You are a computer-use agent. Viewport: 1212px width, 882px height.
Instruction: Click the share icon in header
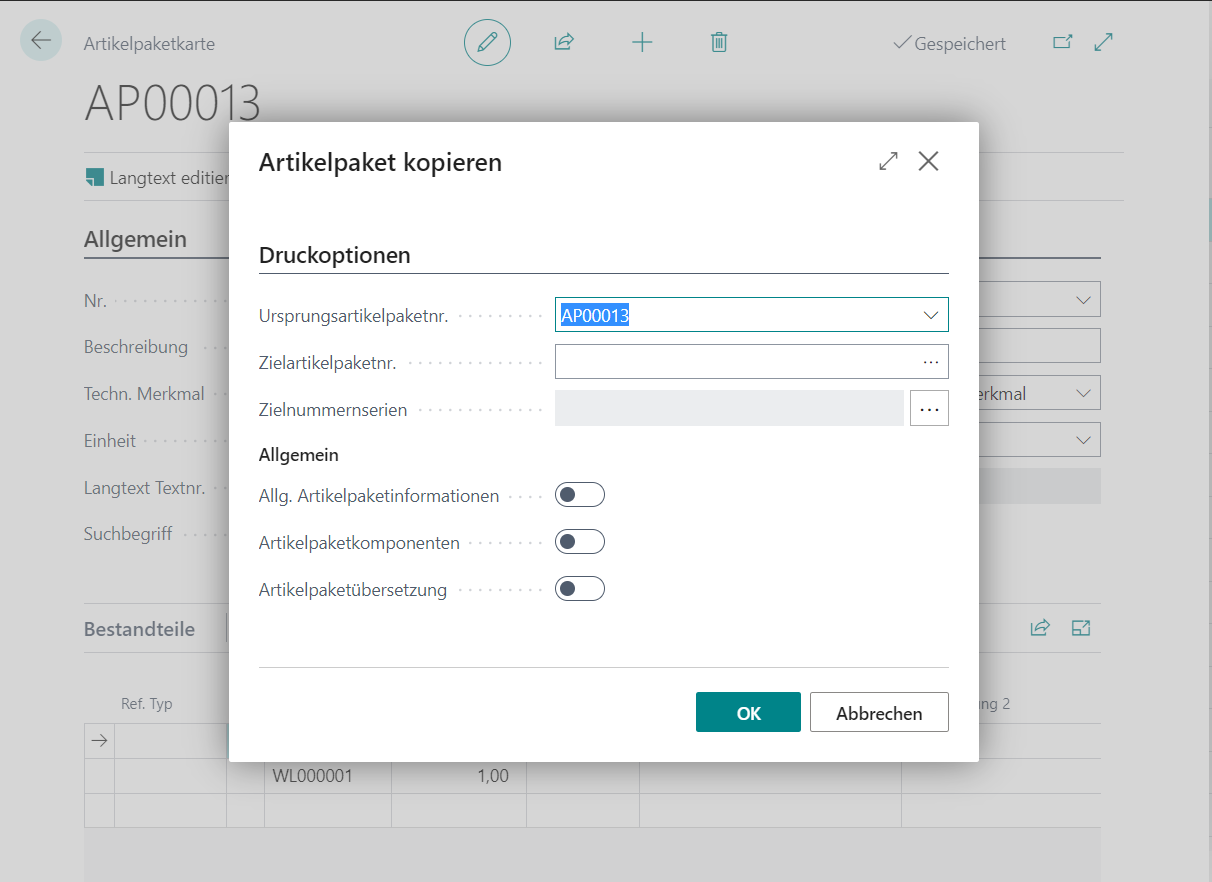point(564,42)
